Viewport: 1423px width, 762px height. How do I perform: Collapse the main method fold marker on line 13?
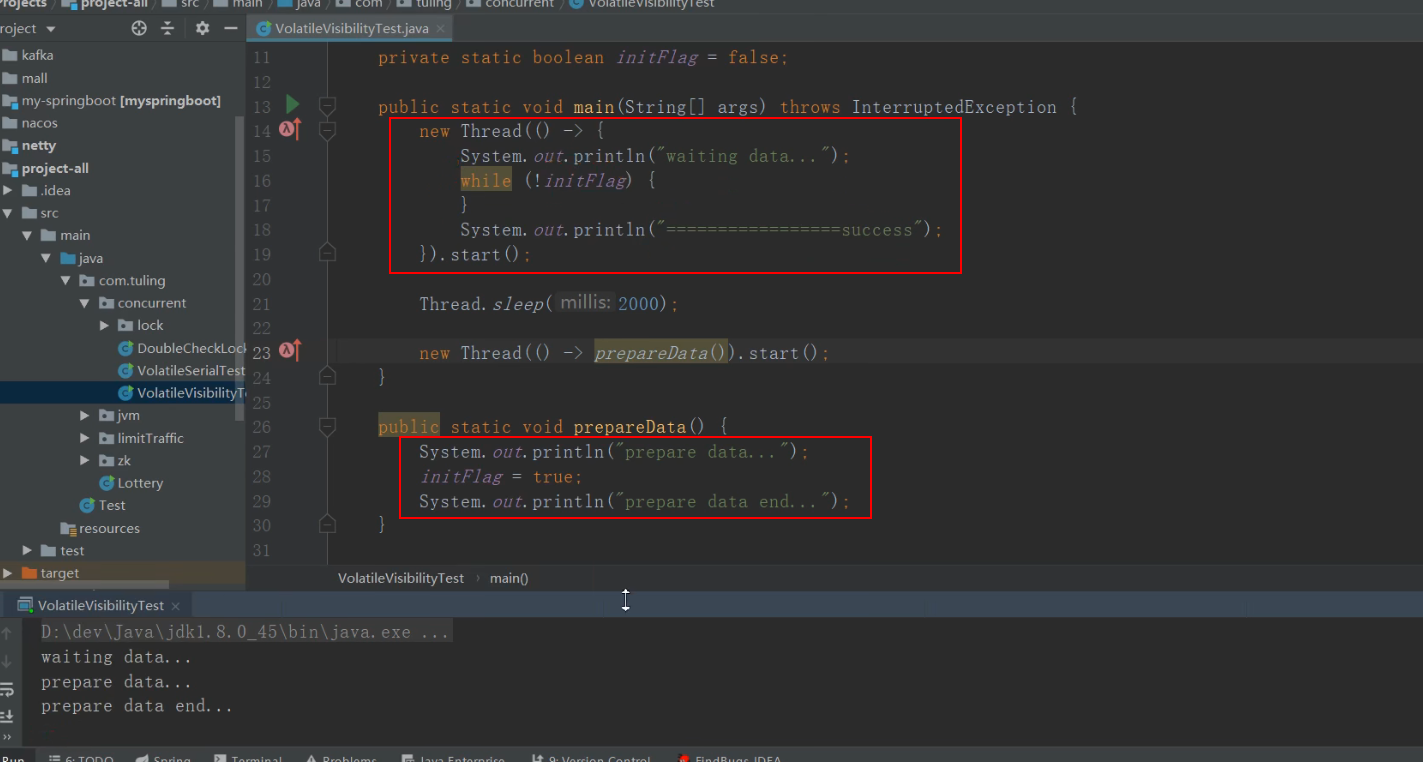327,105
